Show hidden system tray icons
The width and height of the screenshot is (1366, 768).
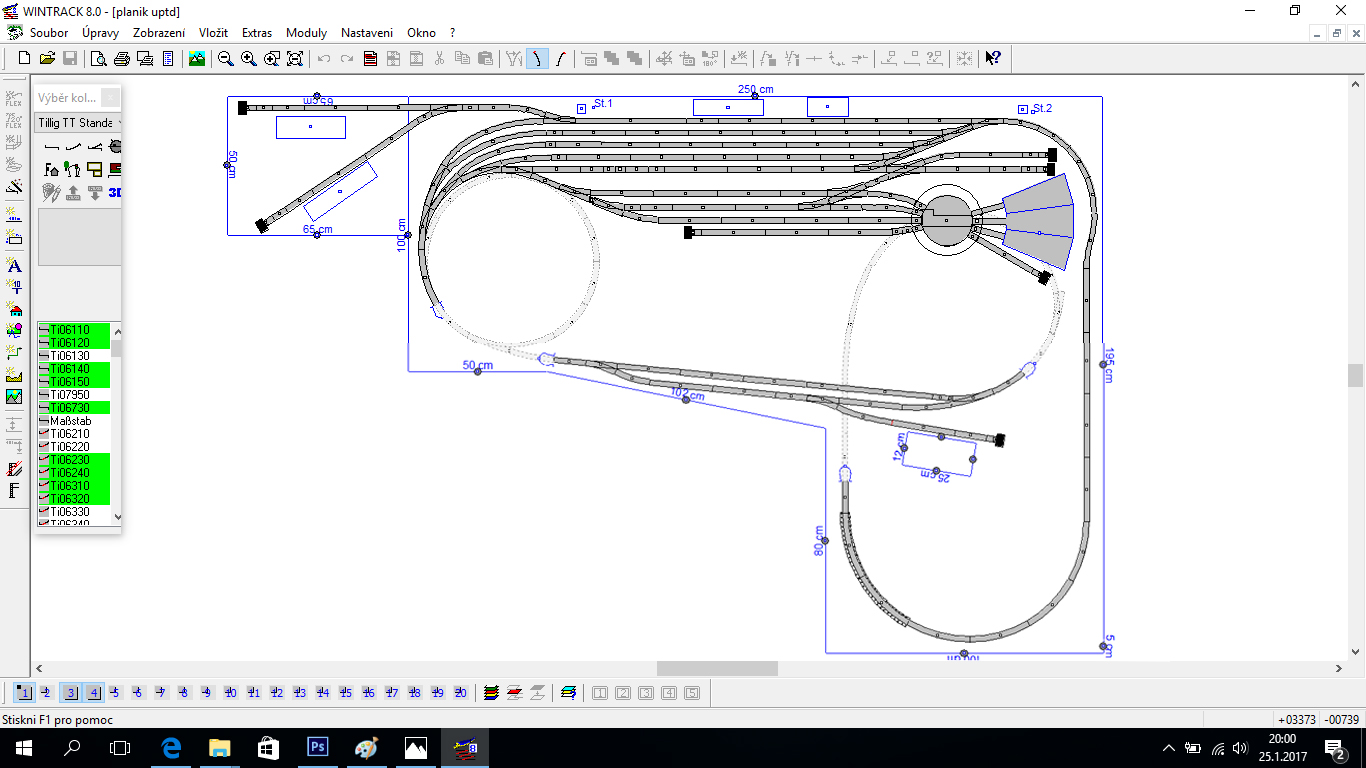[x=1169, y=748]
